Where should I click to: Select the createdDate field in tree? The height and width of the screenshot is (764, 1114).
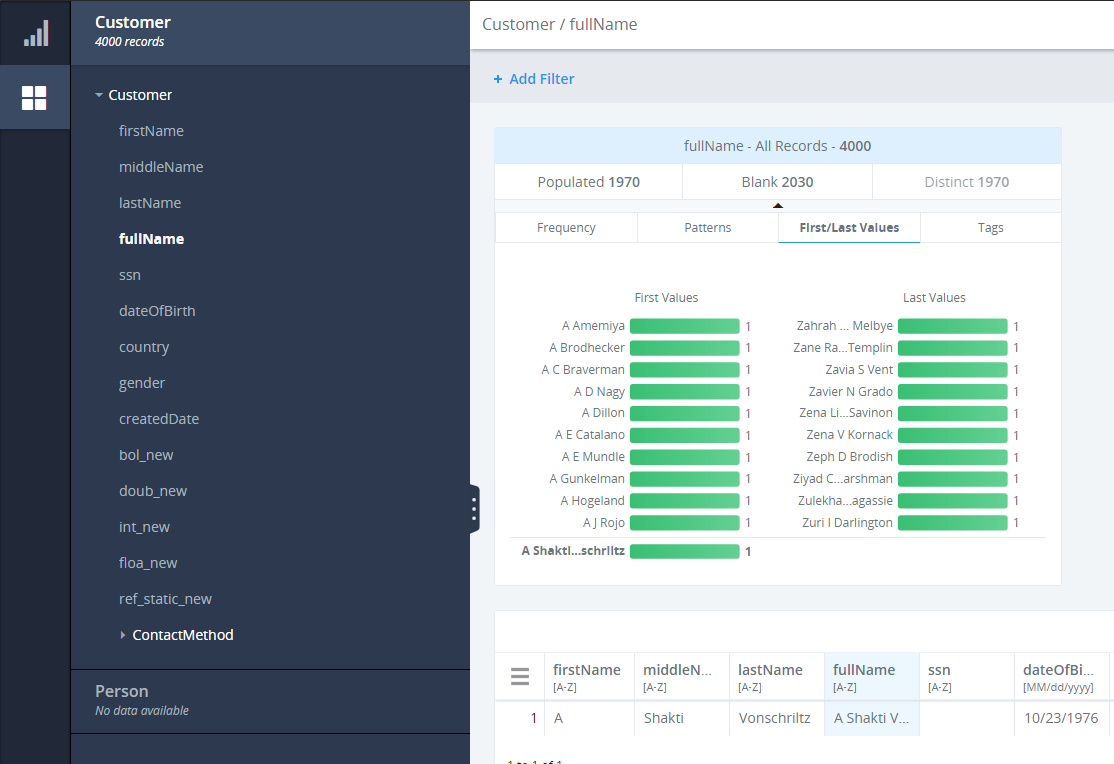(x=159, y=419)
